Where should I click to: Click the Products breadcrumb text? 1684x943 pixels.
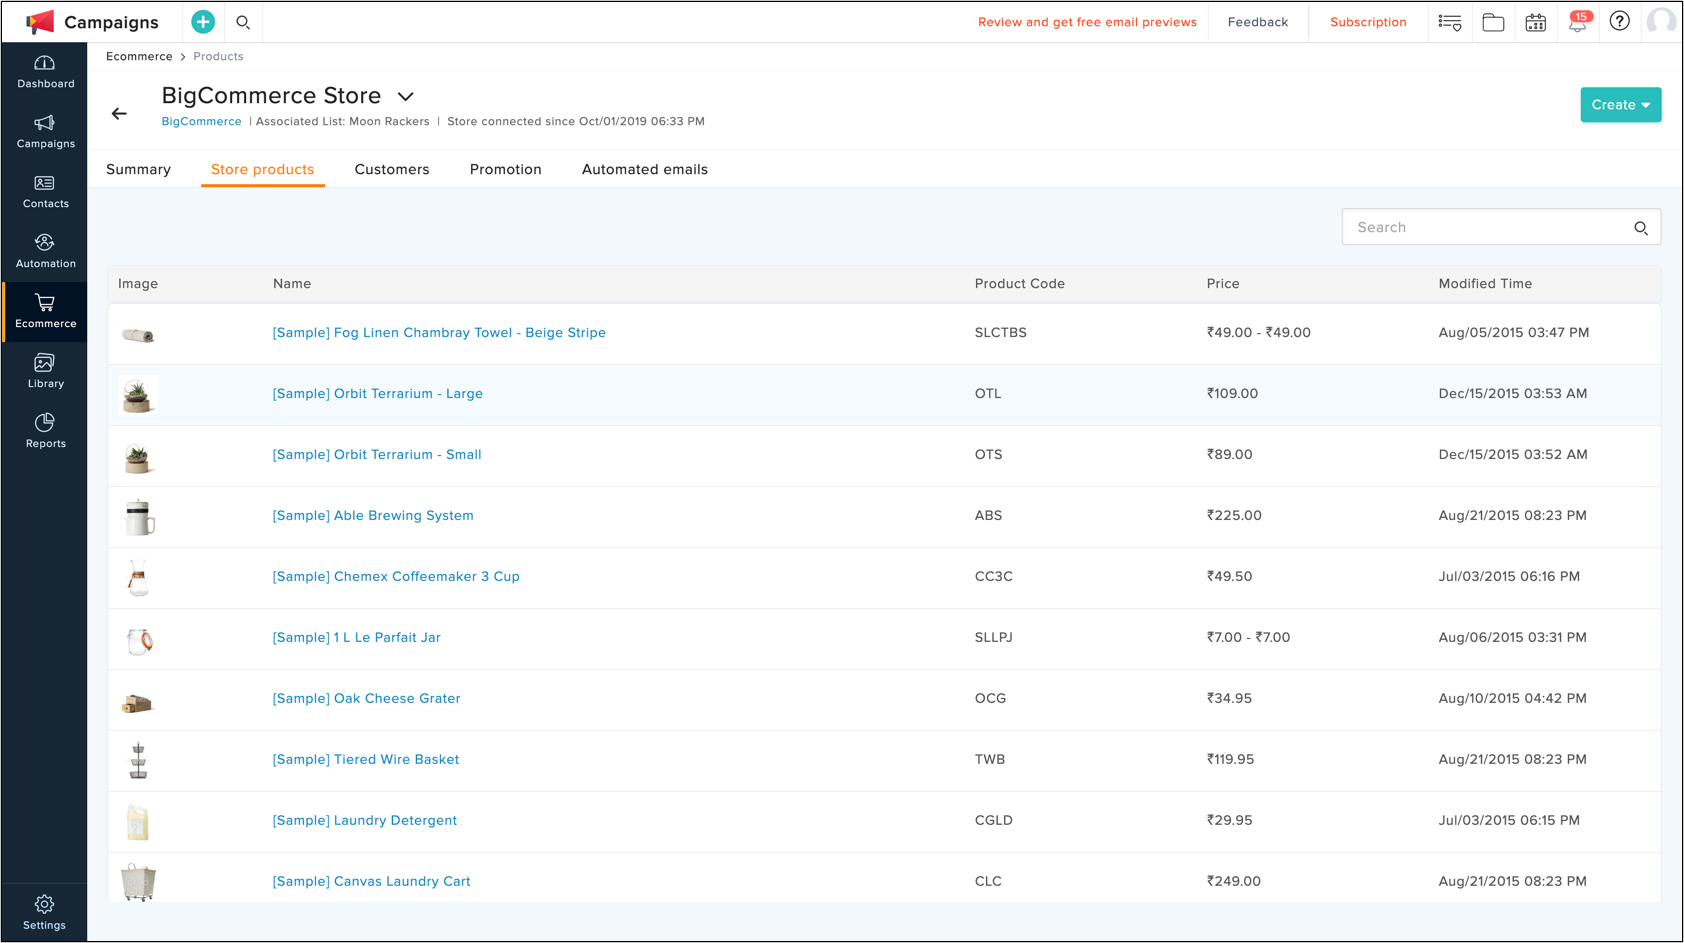coord(218,56)
